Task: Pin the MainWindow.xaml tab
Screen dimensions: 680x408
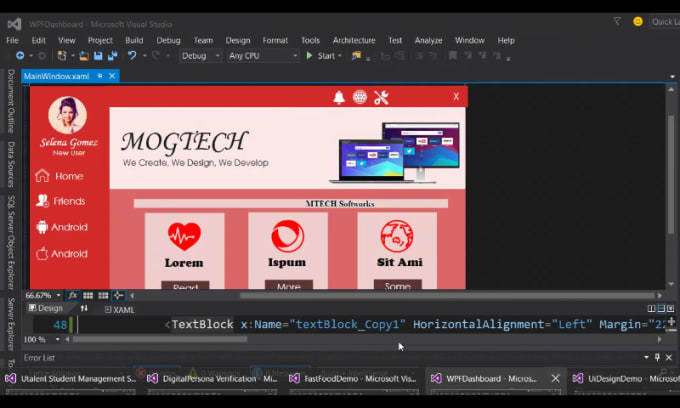Action: click(100, 76)
